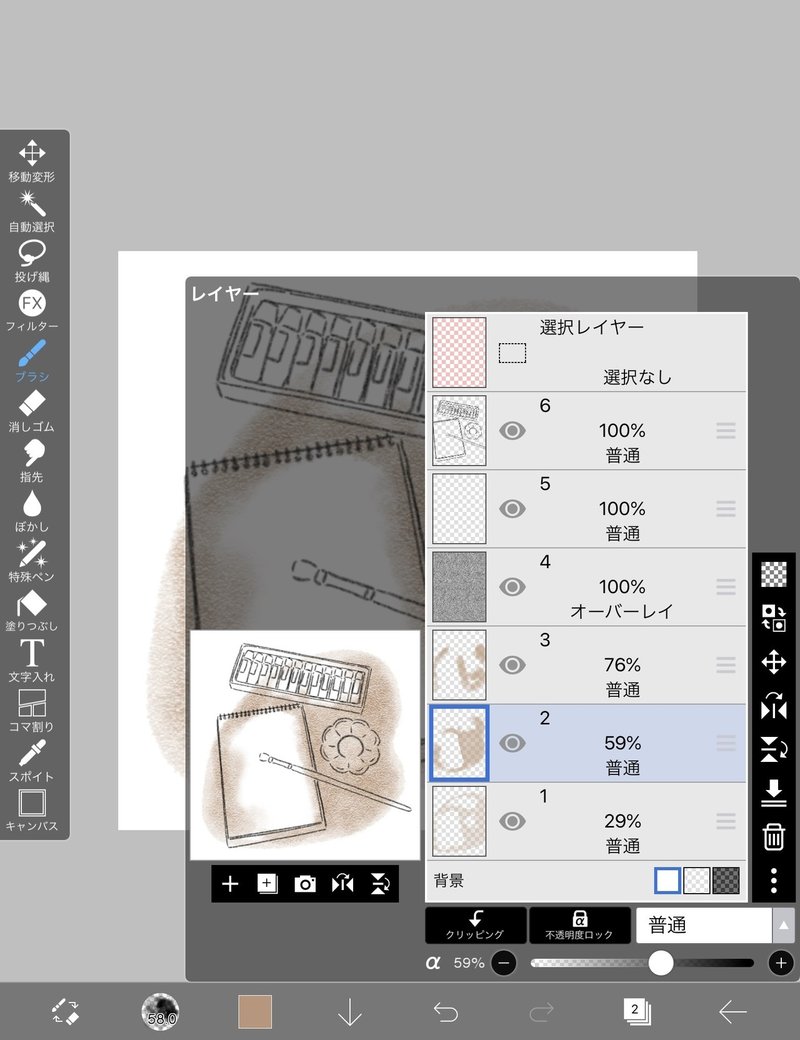Select the 選択レイヤー selection layer row
Screen dimensions: 800x1040
coord(586,352)
